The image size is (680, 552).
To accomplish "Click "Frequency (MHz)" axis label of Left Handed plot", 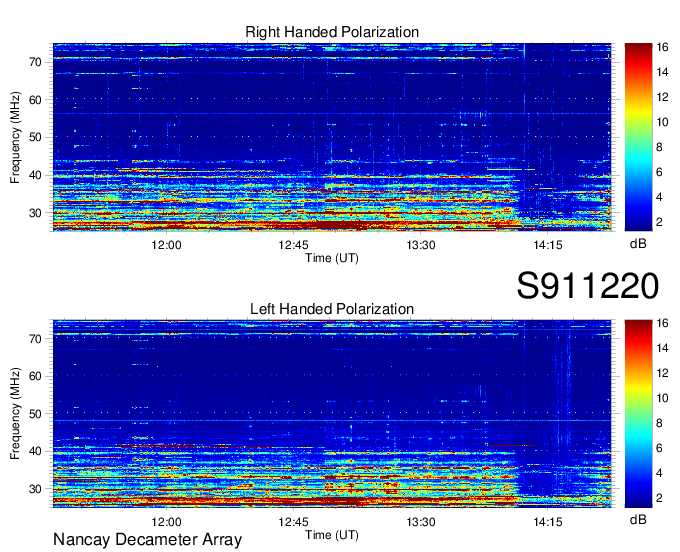I will point(15,414).
